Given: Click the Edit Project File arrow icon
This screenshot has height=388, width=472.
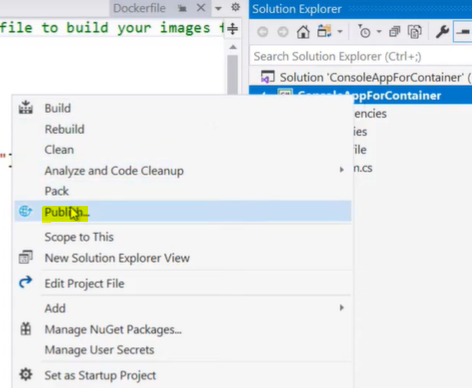Looking at the screenshot, I should point(26,282).
